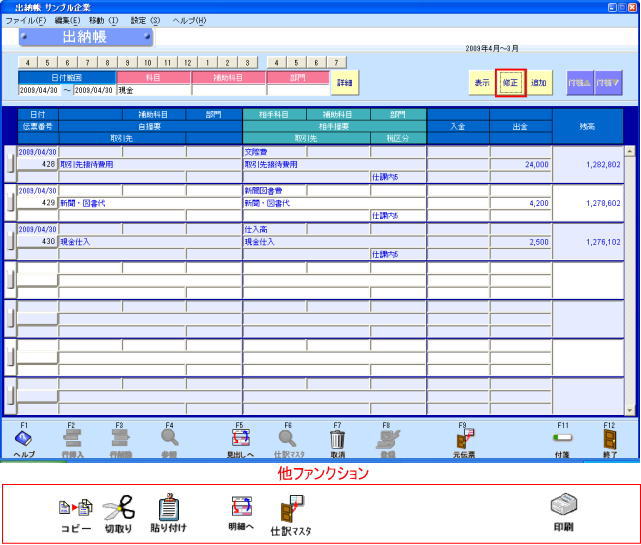Click the end date field after the ～
This screenshot has height=545, width=641.
[94, 90]
